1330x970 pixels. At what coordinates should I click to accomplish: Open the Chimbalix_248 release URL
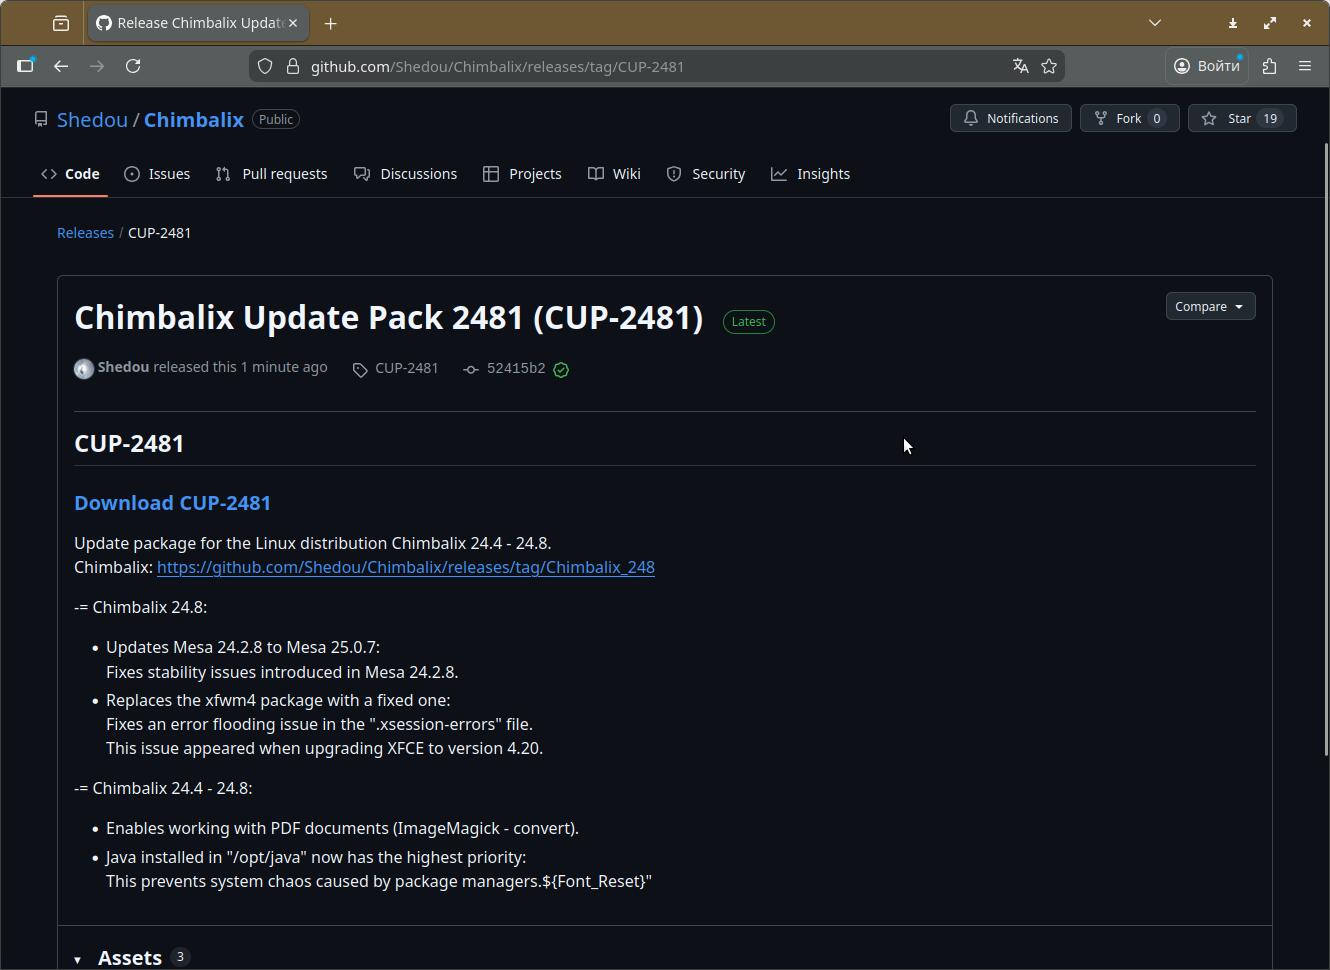click(x=406, y=567)
